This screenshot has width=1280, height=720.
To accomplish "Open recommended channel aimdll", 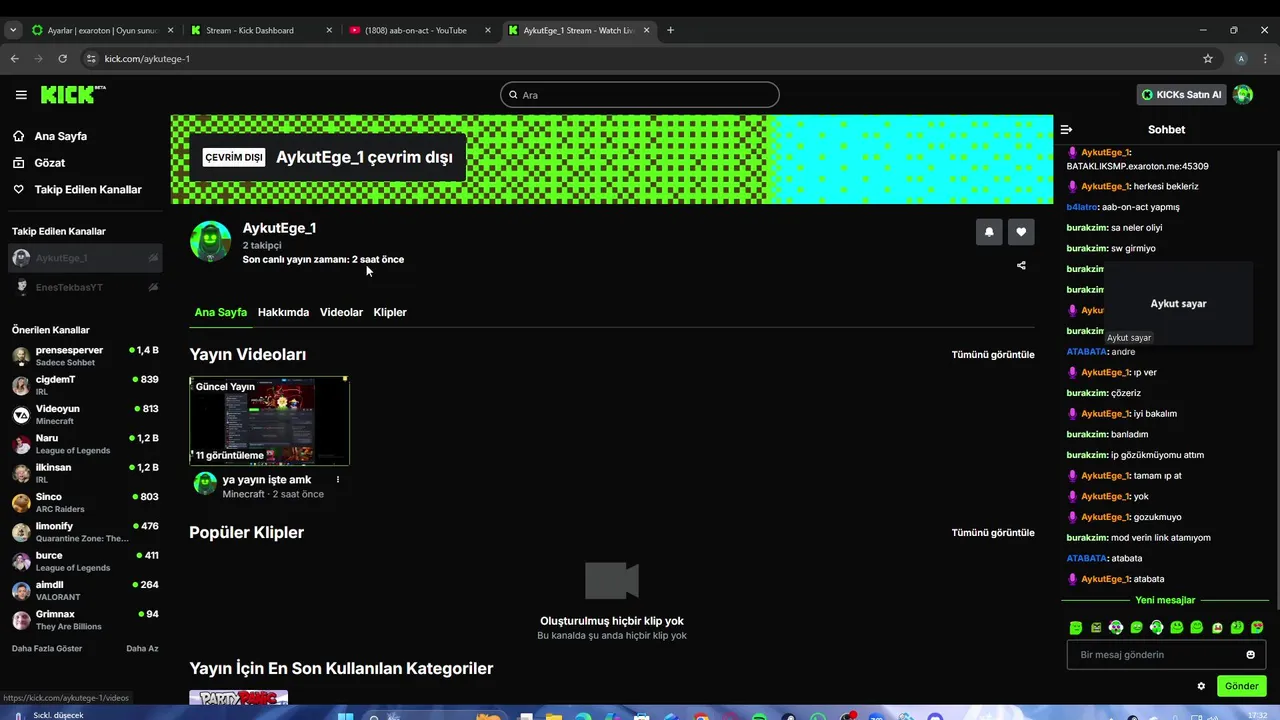I will point(85,590).
